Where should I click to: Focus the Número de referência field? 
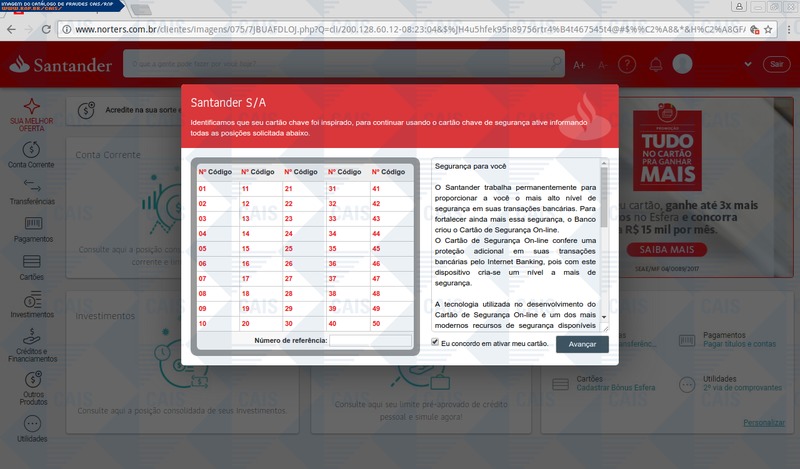click(370, 340)
